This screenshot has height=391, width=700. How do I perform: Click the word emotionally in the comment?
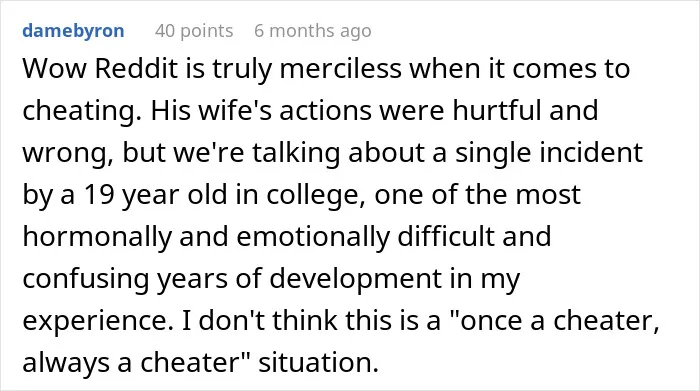(x=313, y=237)
